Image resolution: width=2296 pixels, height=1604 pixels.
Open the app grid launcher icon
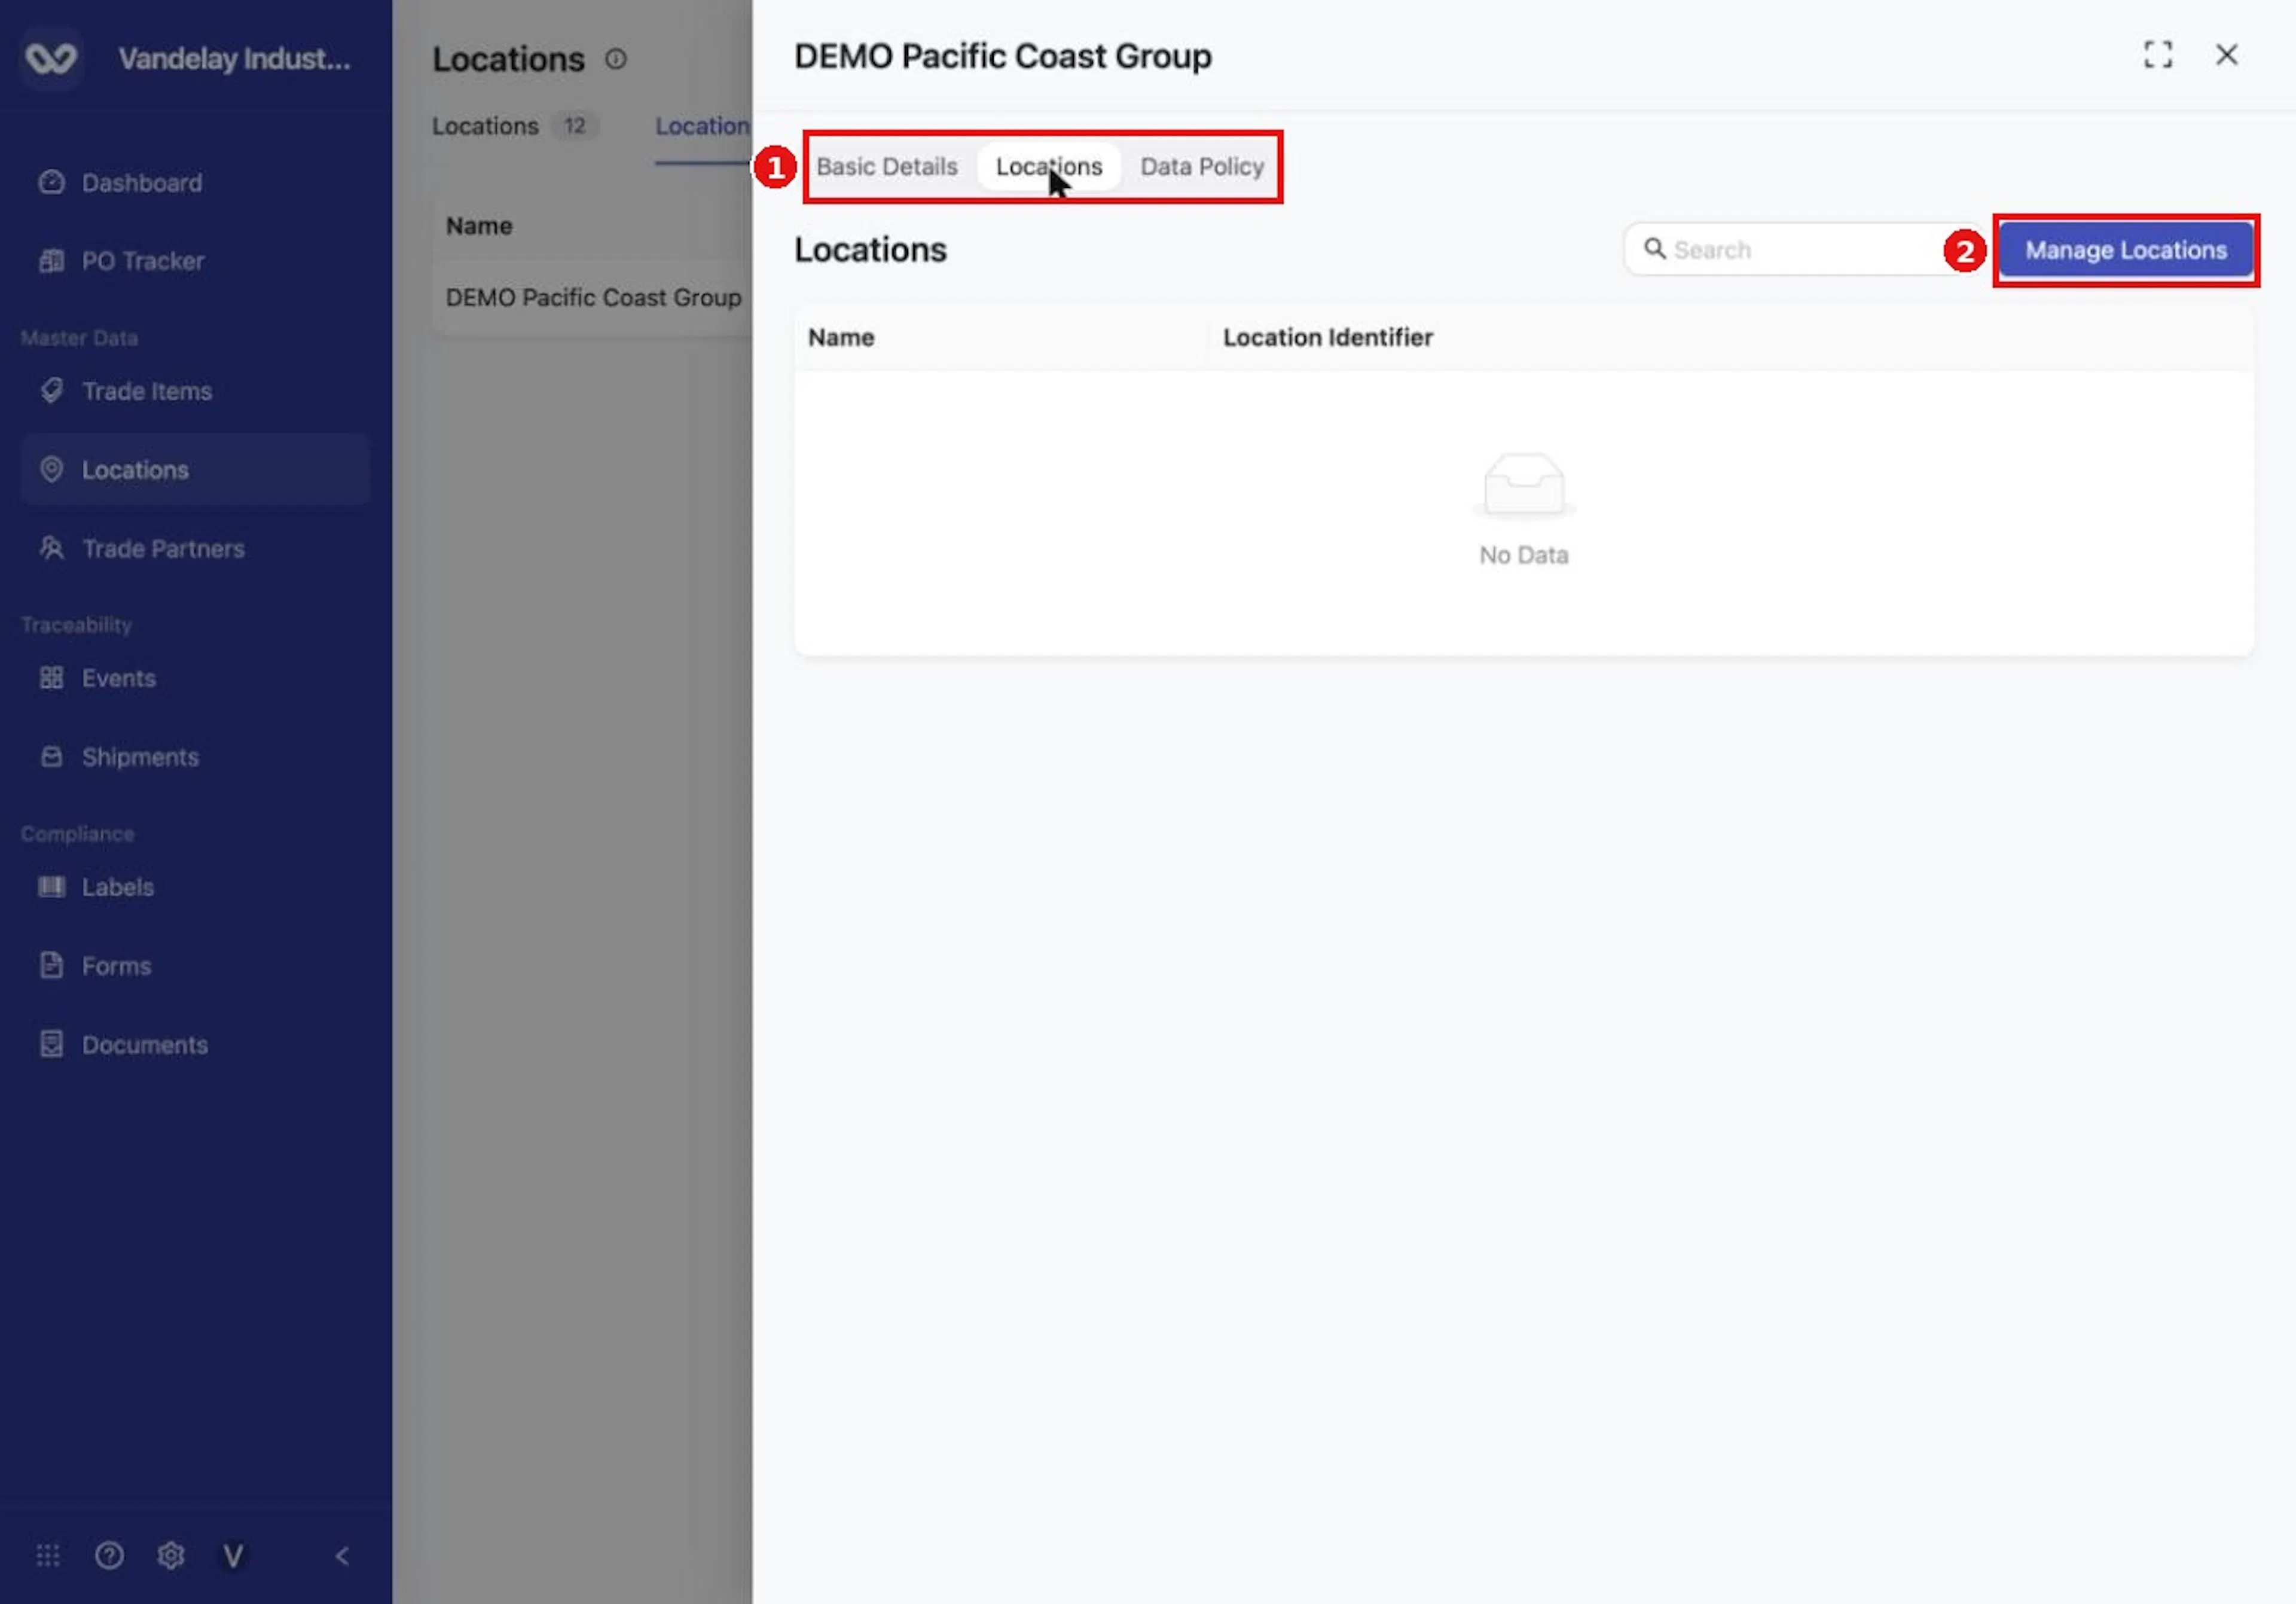[x=48, y=1556]
